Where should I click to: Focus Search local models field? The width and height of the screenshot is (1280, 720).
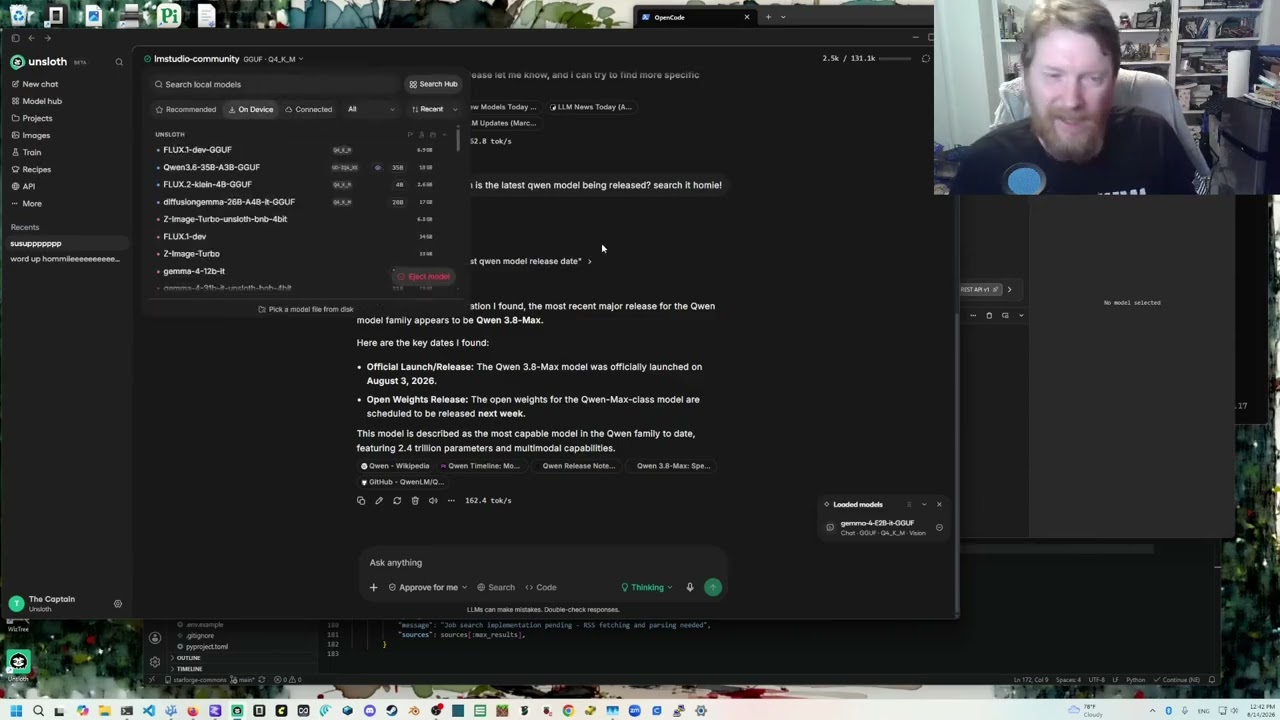coord(275,84)
